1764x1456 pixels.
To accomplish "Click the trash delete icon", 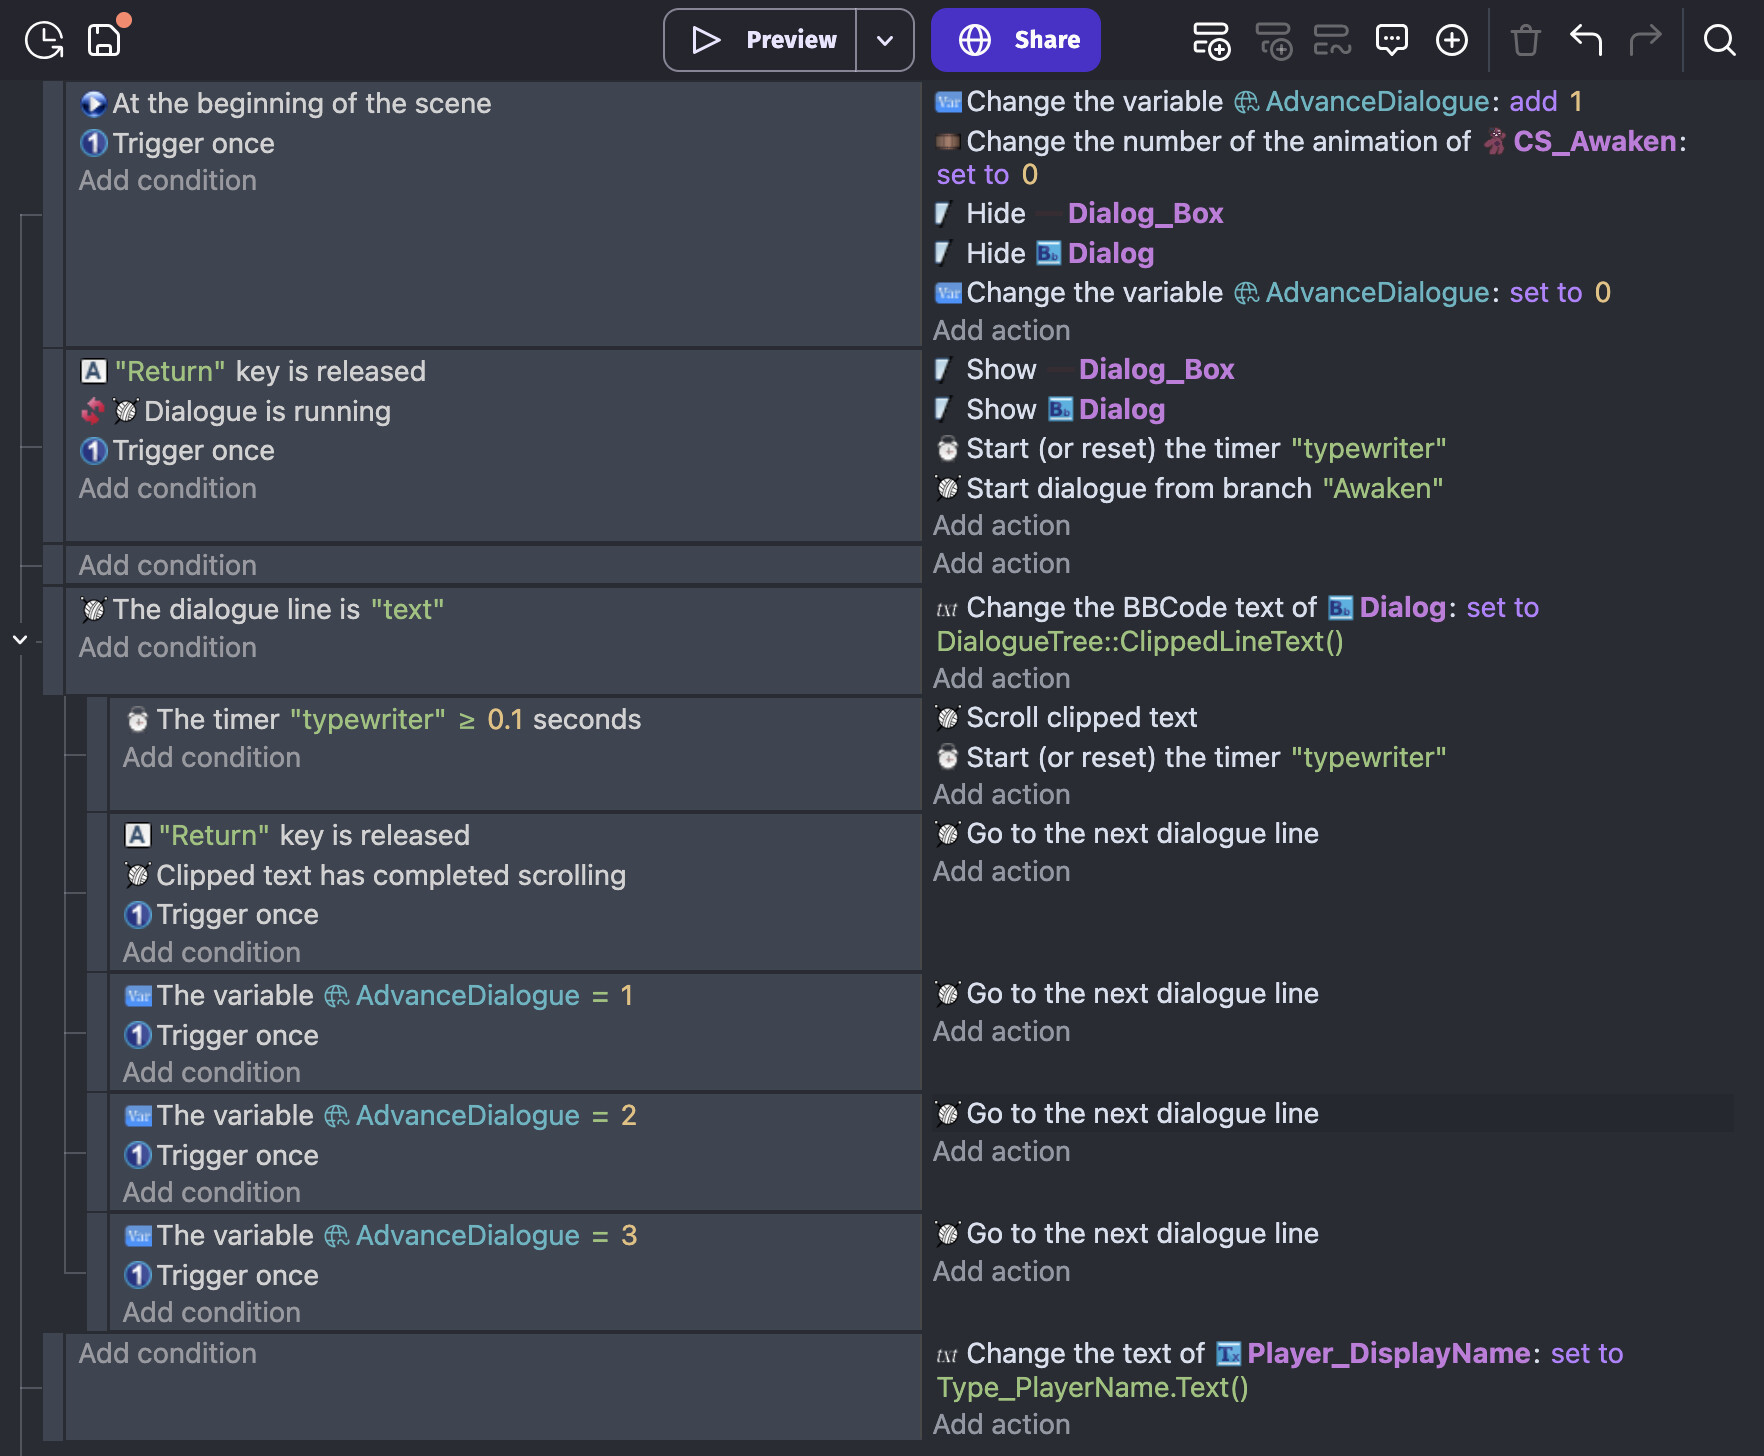I will 1525,40.
